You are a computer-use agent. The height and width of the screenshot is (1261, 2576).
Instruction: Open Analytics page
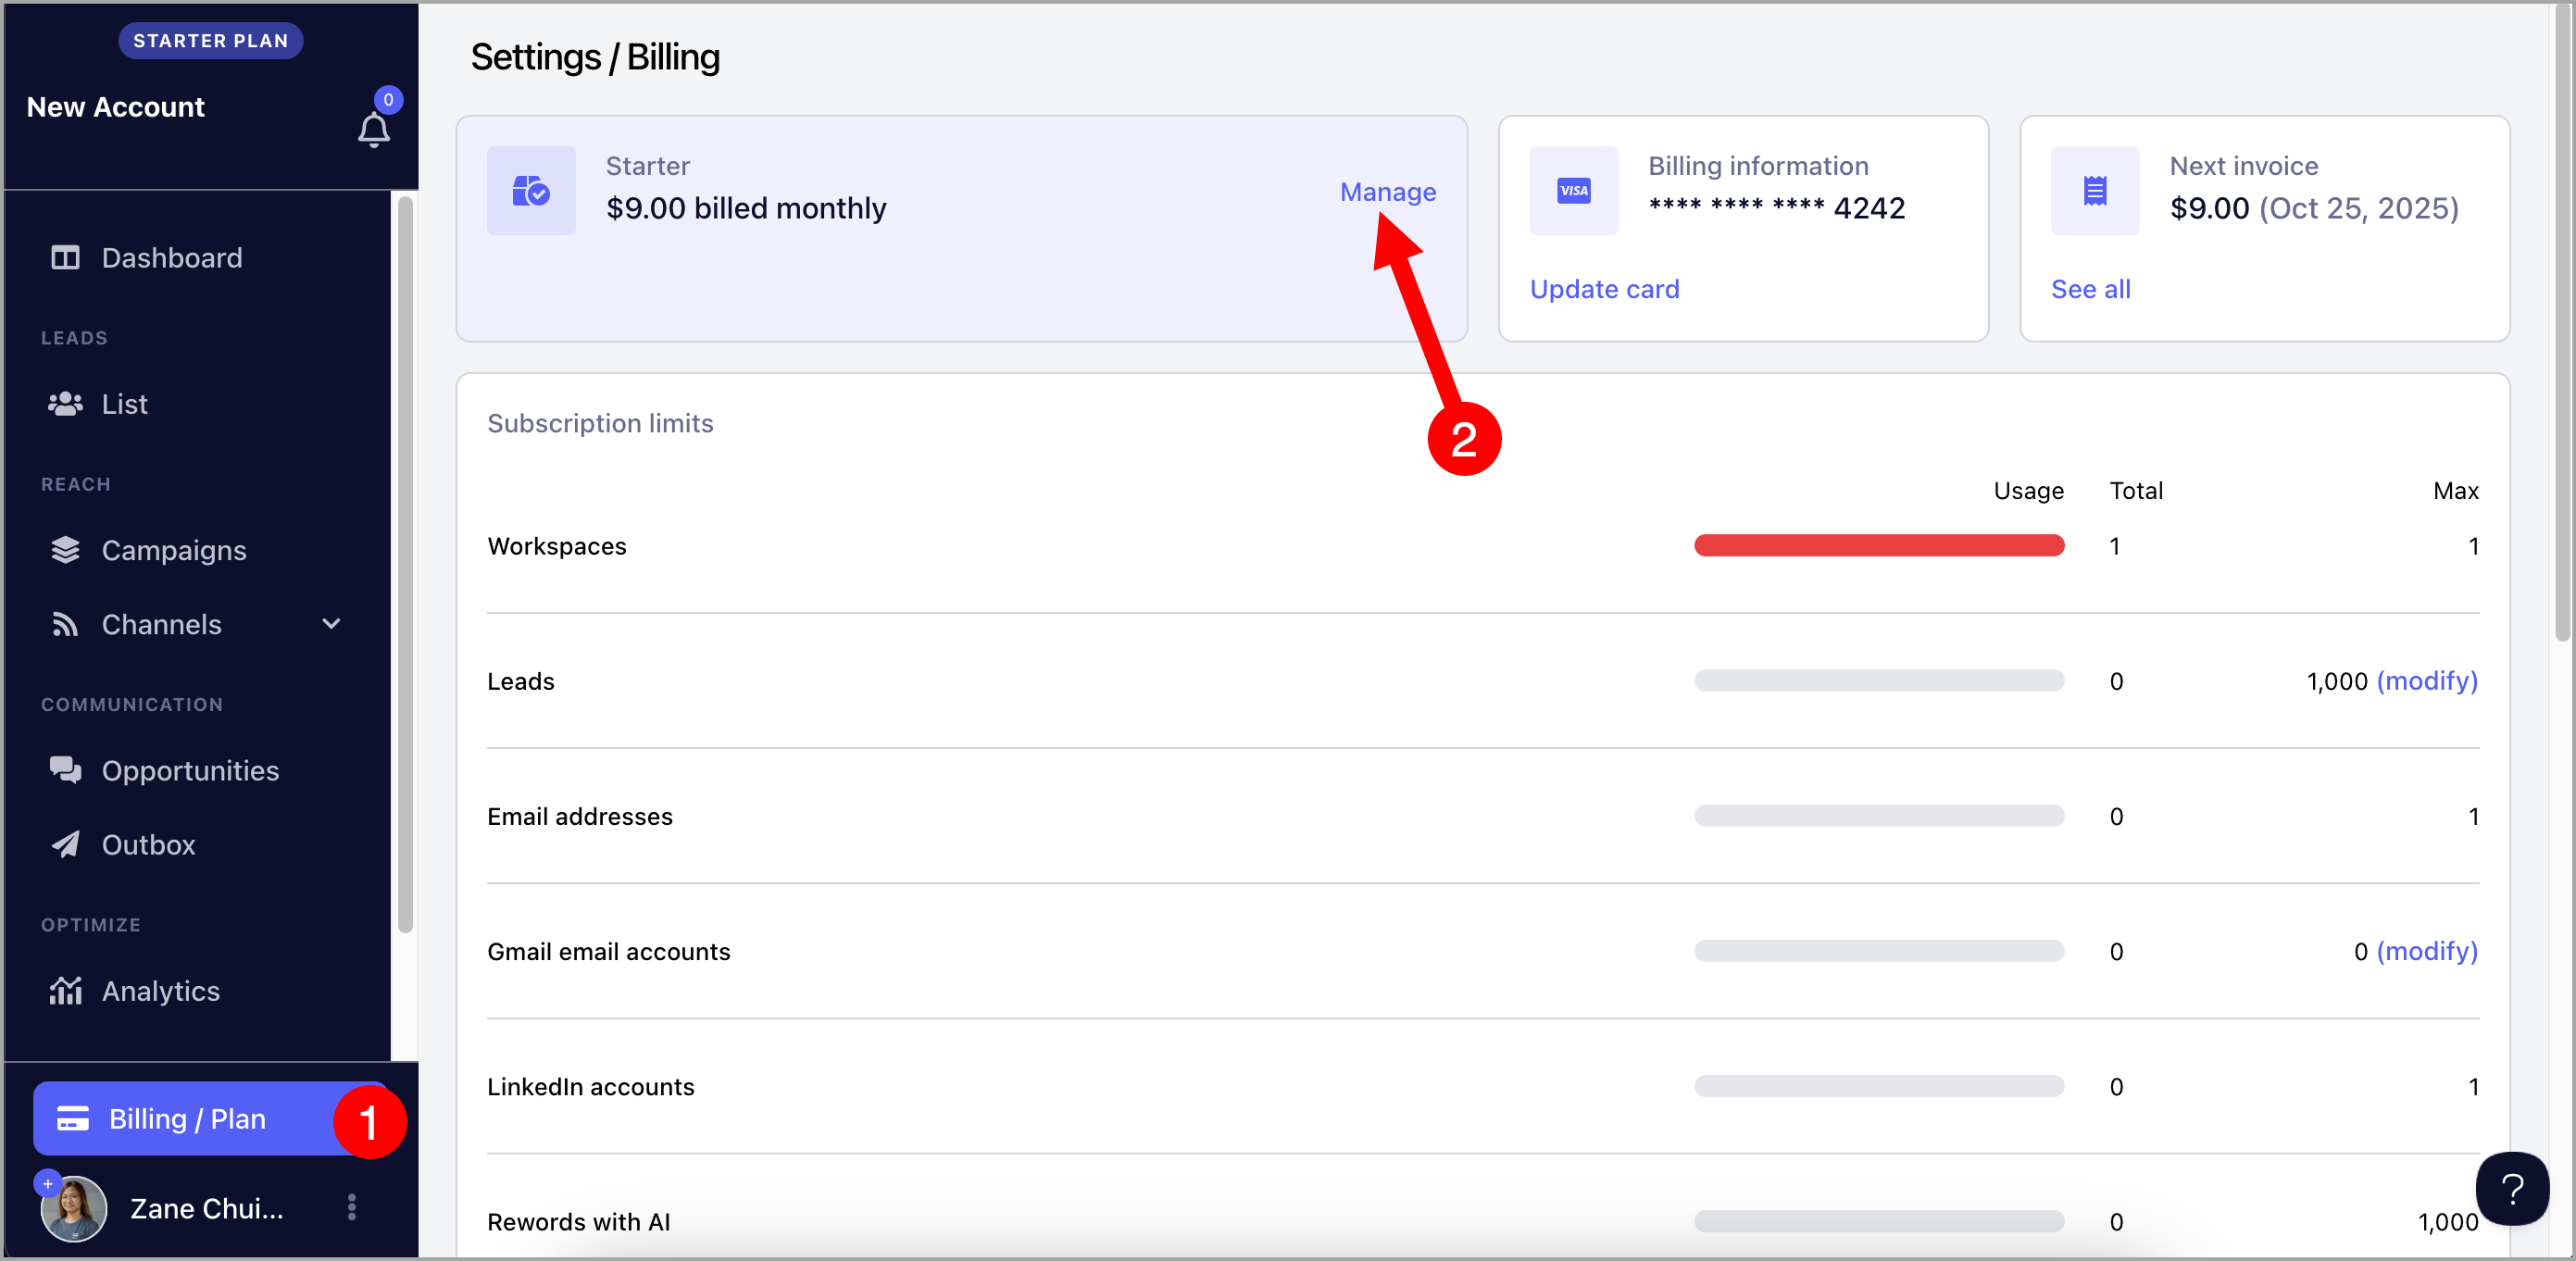pyautogui.click(x=160, y=990)
